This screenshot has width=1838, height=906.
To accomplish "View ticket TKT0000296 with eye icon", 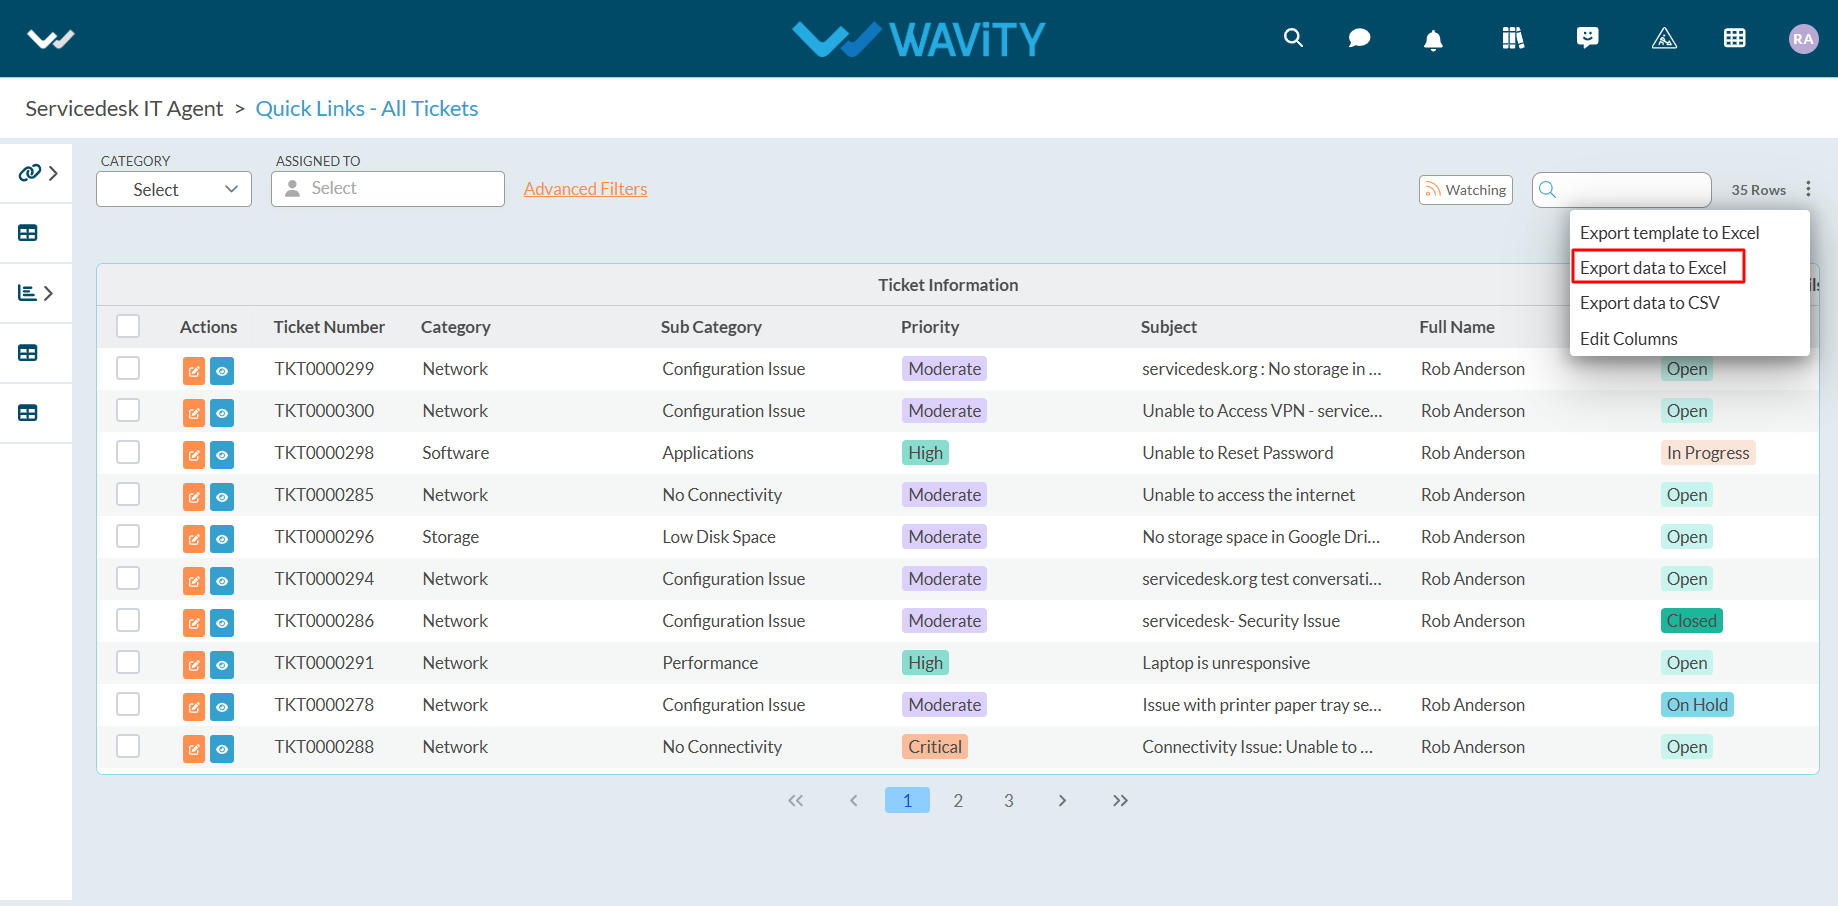I will tap(222, 539).
